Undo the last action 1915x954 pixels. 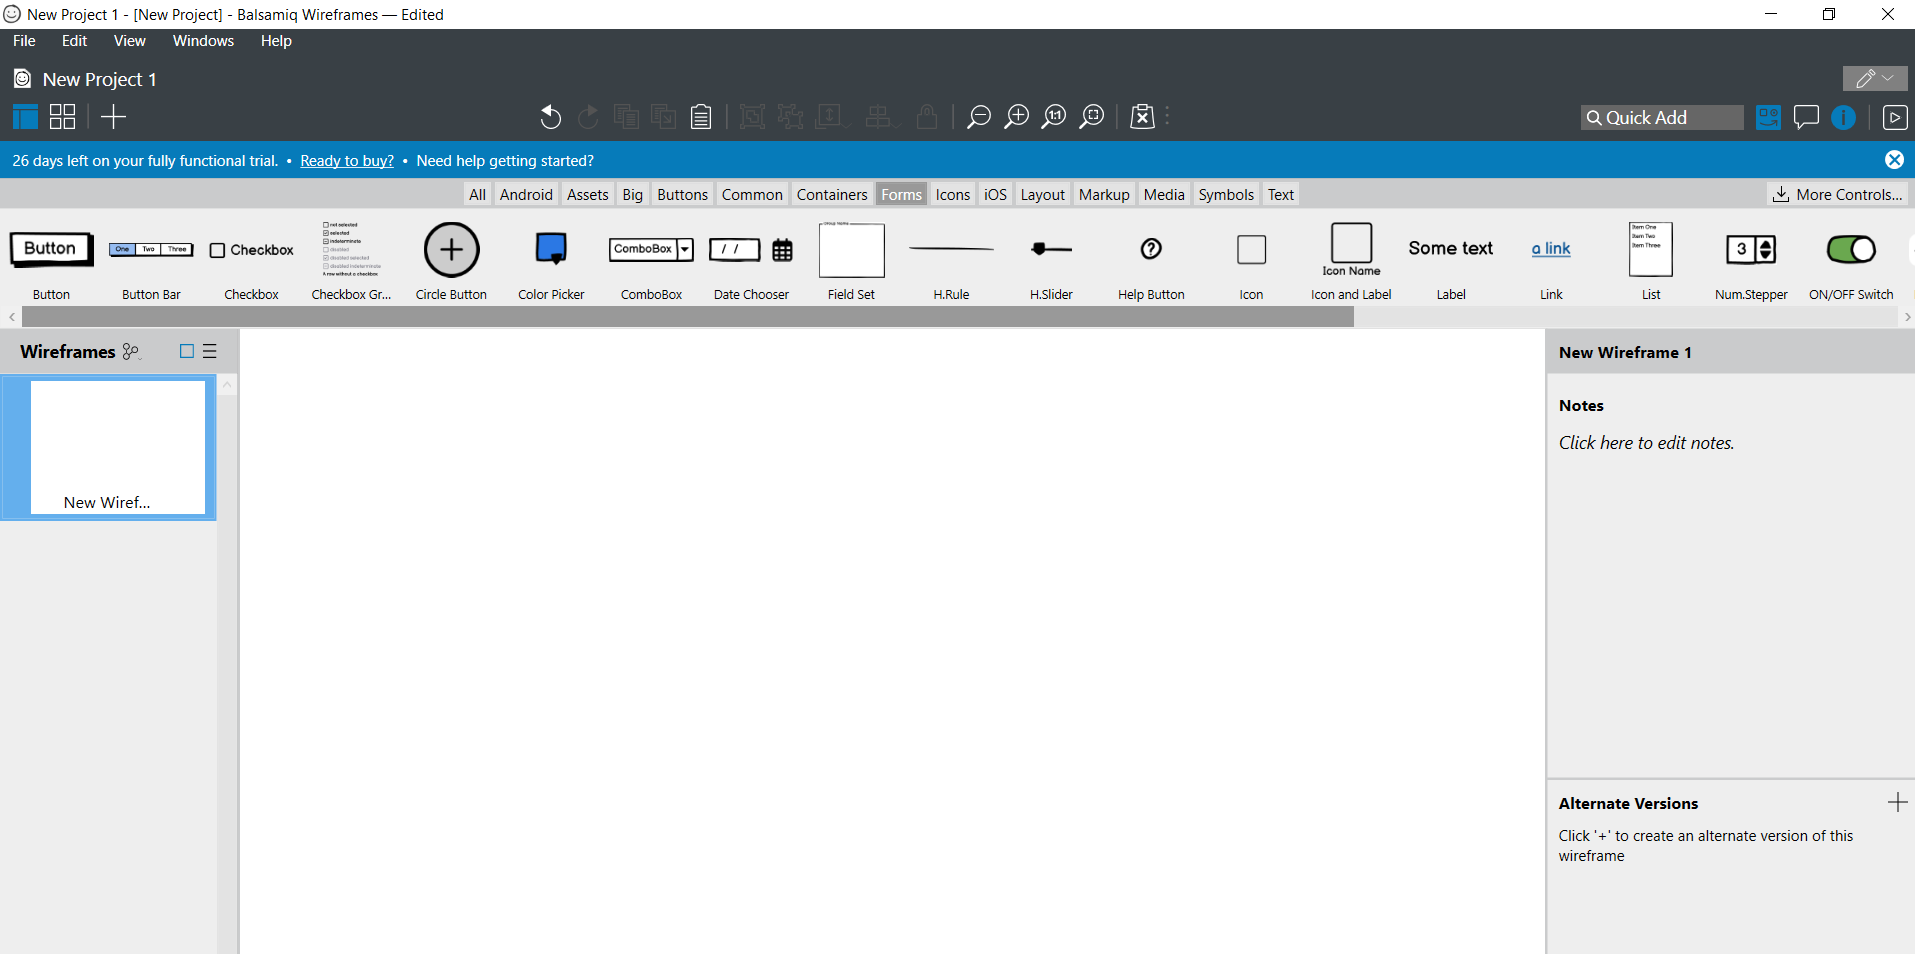[x=550, y=117]
